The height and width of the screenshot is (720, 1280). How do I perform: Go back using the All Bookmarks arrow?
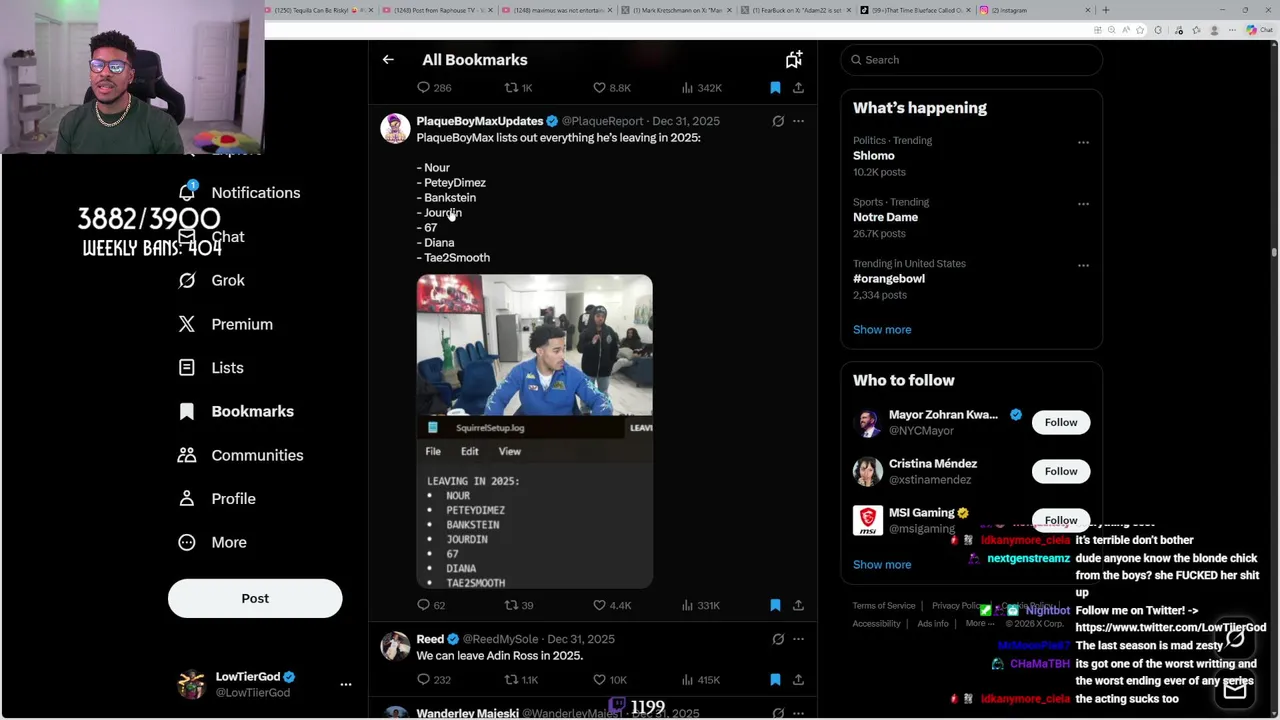pos(388,60)
